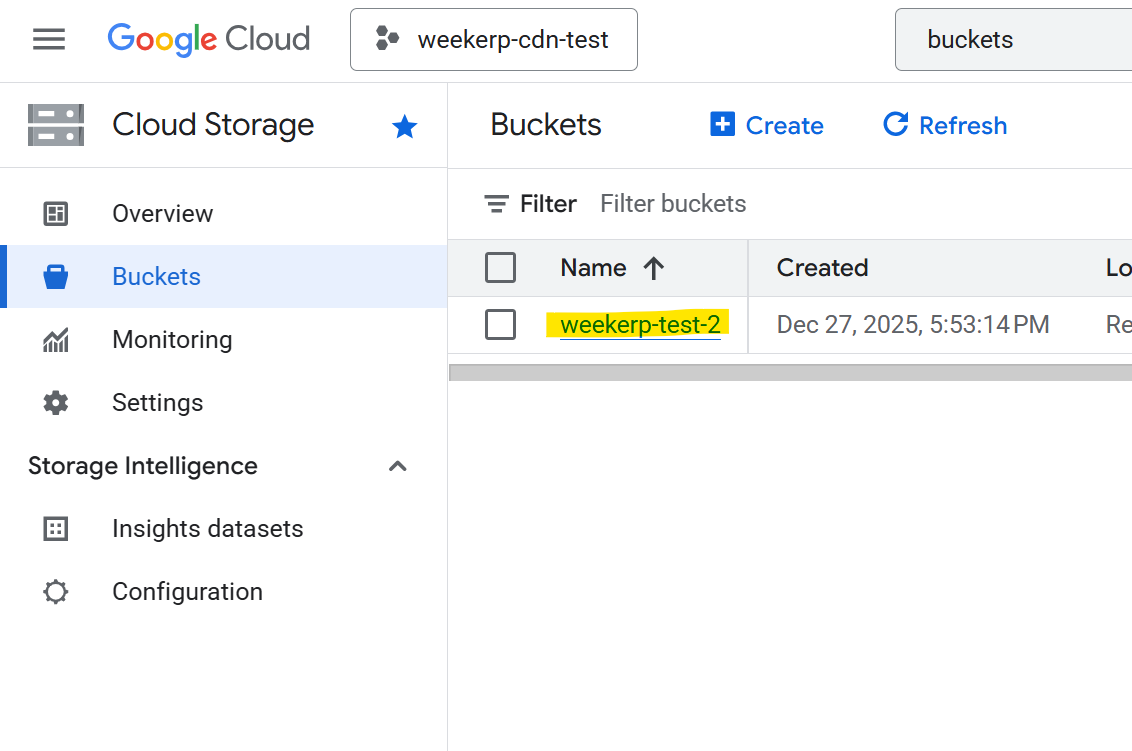Open the weekerp-test-2 bucket link
The width and height of the screenshot is (1132, 751).
click(640, 325)
